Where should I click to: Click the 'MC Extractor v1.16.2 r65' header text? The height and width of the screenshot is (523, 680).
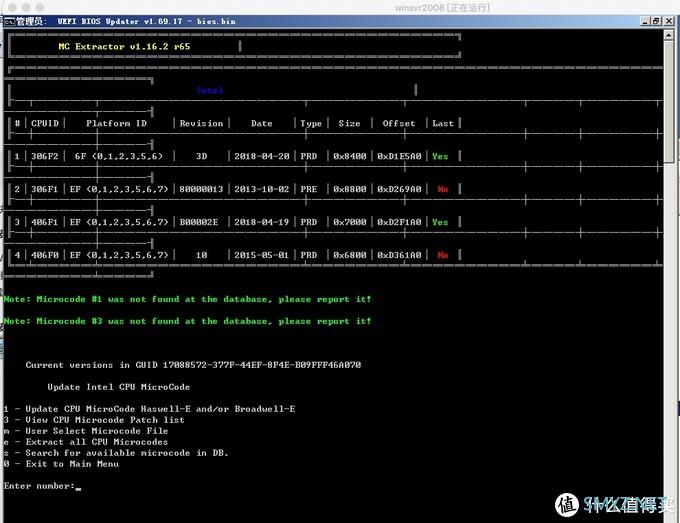(124, 46)
